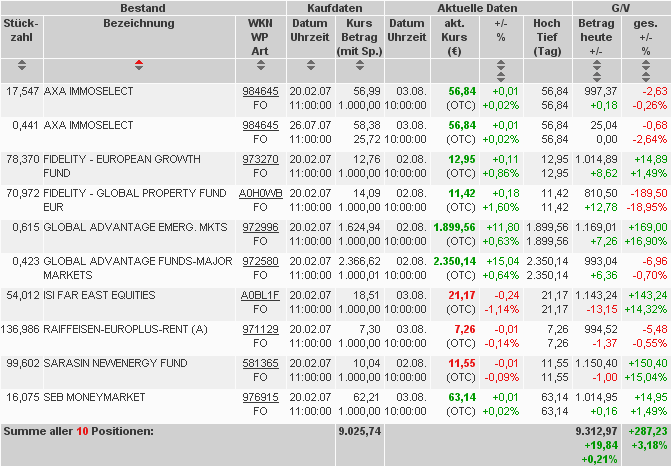Screen dimensions: 671x466
Task: Open WKN link 973270
Action: coord(260,159)
